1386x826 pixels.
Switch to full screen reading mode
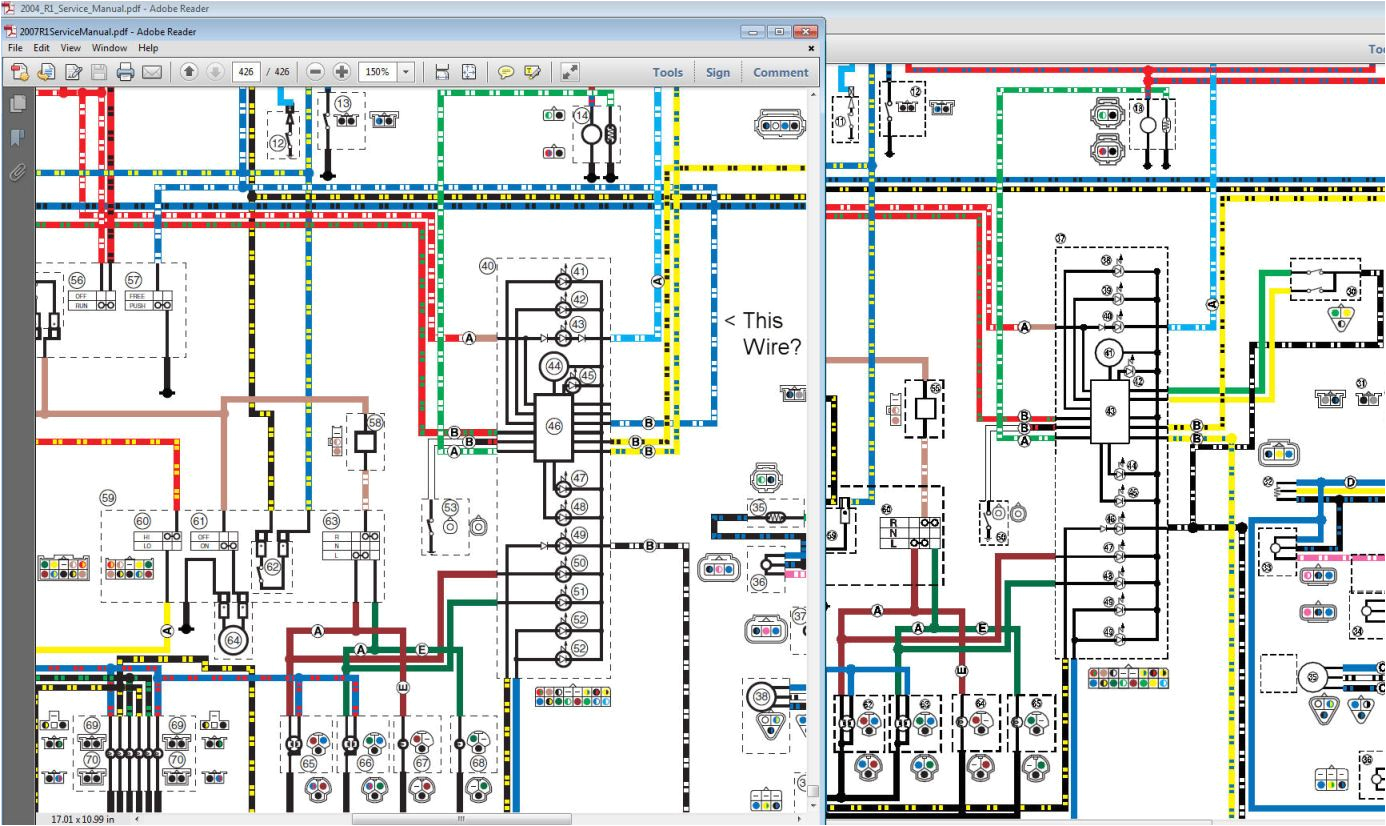click(571, 71)
